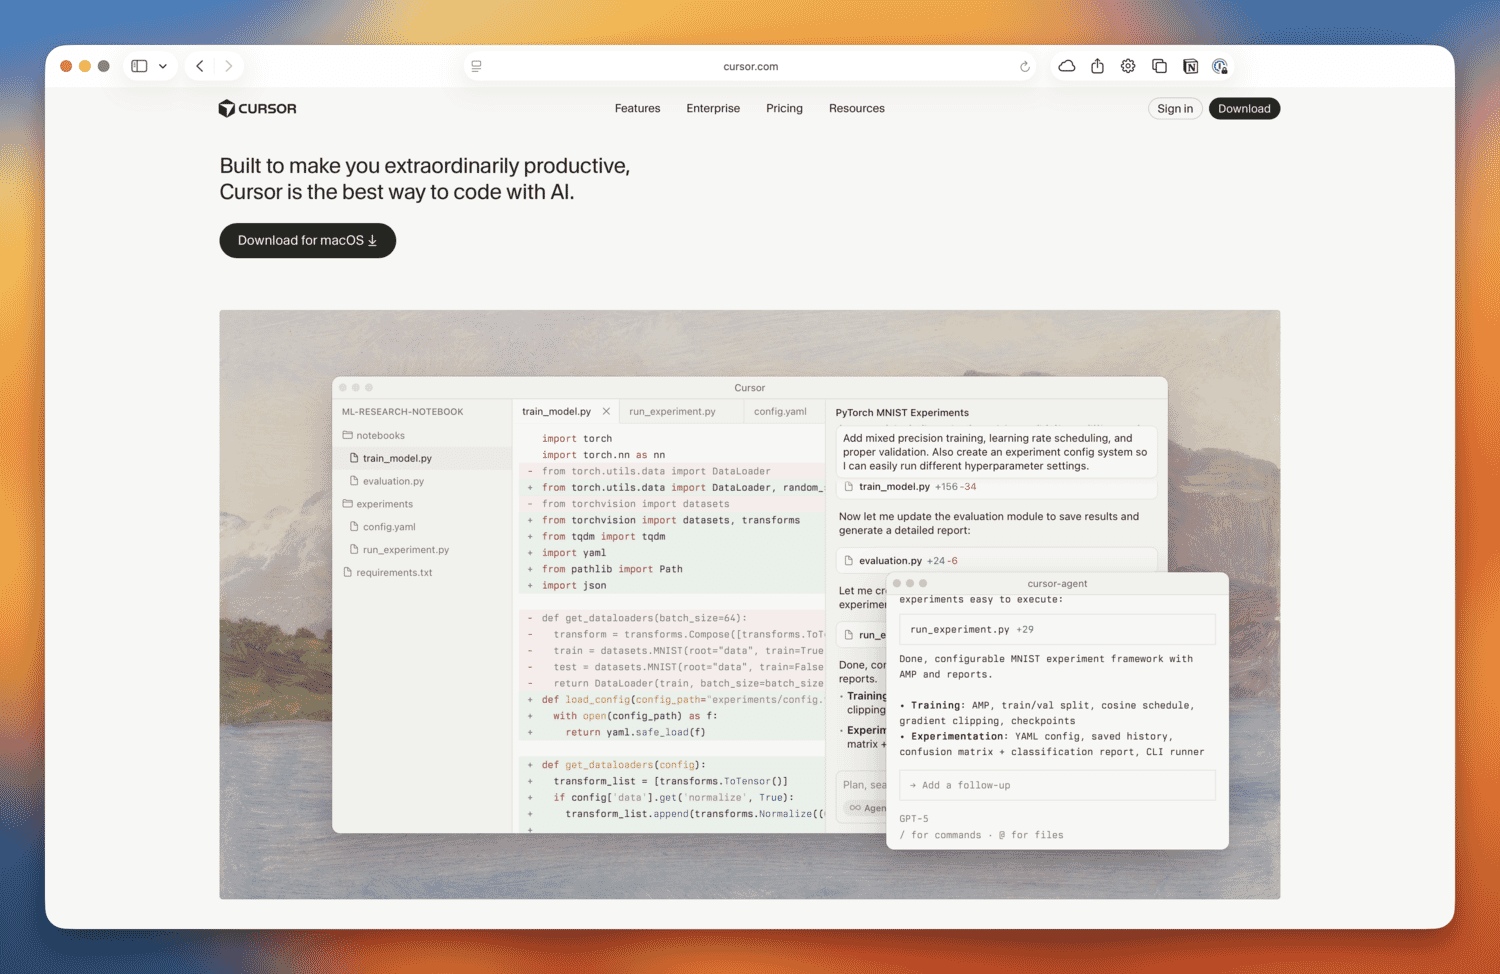Click the PyTorch MNIST Experiments chat title
1500x974 pixels.
tap(902, 412)
